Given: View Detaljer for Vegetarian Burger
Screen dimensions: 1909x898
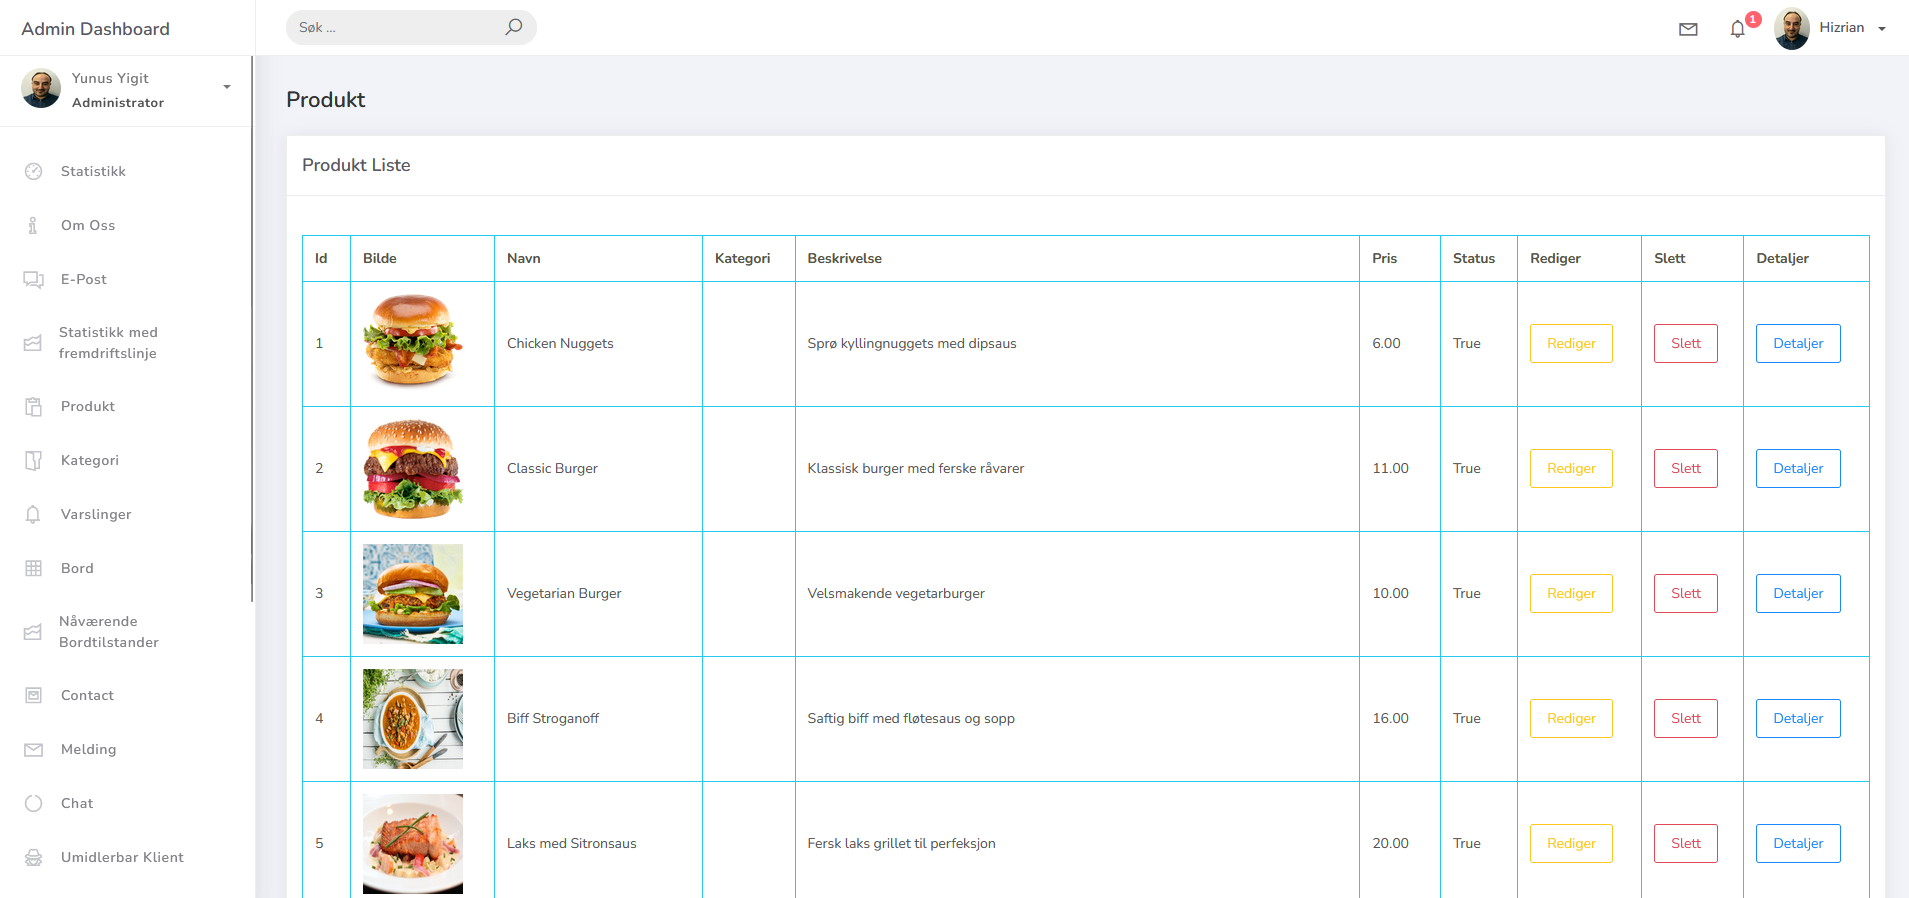Looking at the screenshot, I should tap(1797, 593).
